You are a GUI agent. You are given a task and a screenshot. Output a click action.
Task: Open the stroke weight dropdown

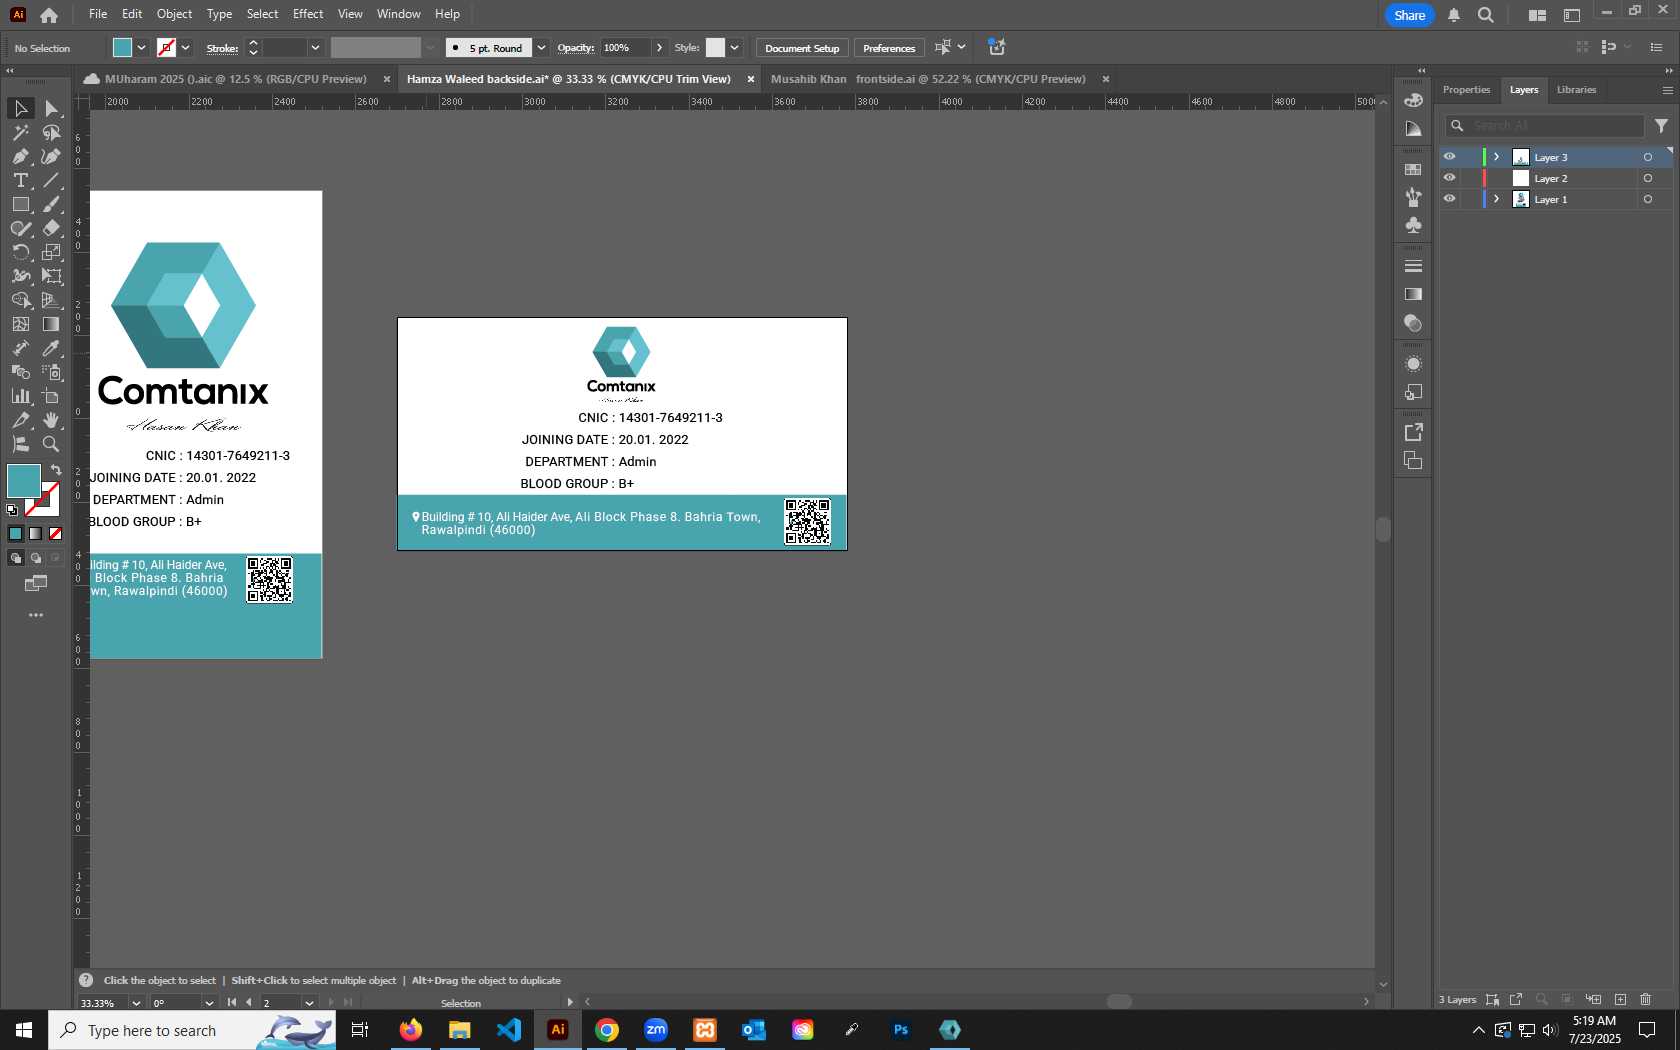(x=315, y=47)
